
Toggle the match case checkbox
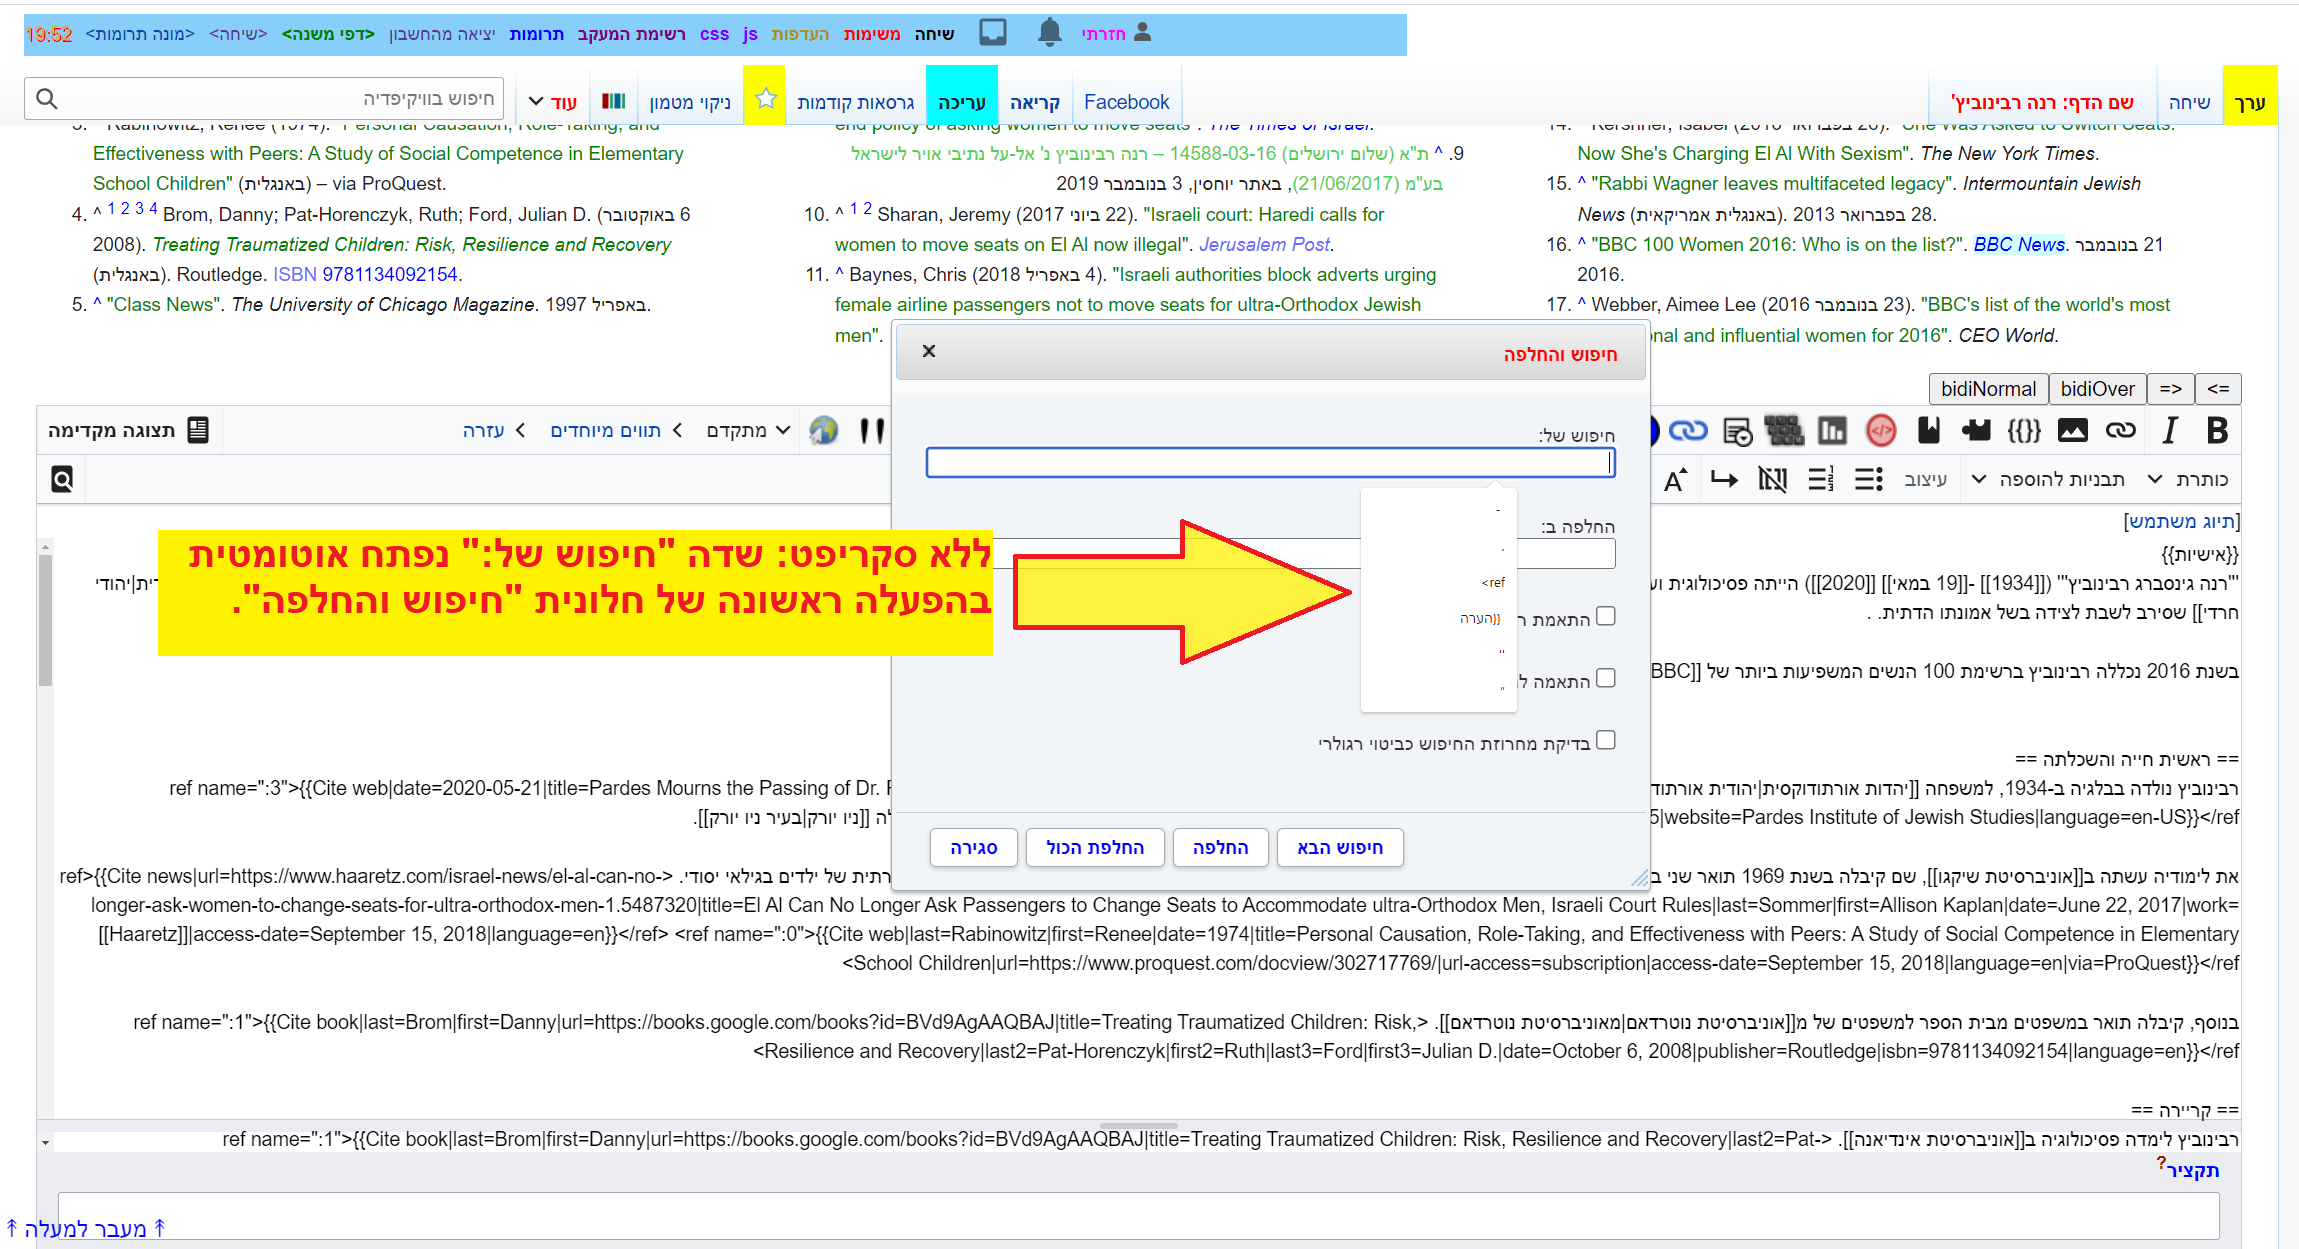coord(1606,616)
